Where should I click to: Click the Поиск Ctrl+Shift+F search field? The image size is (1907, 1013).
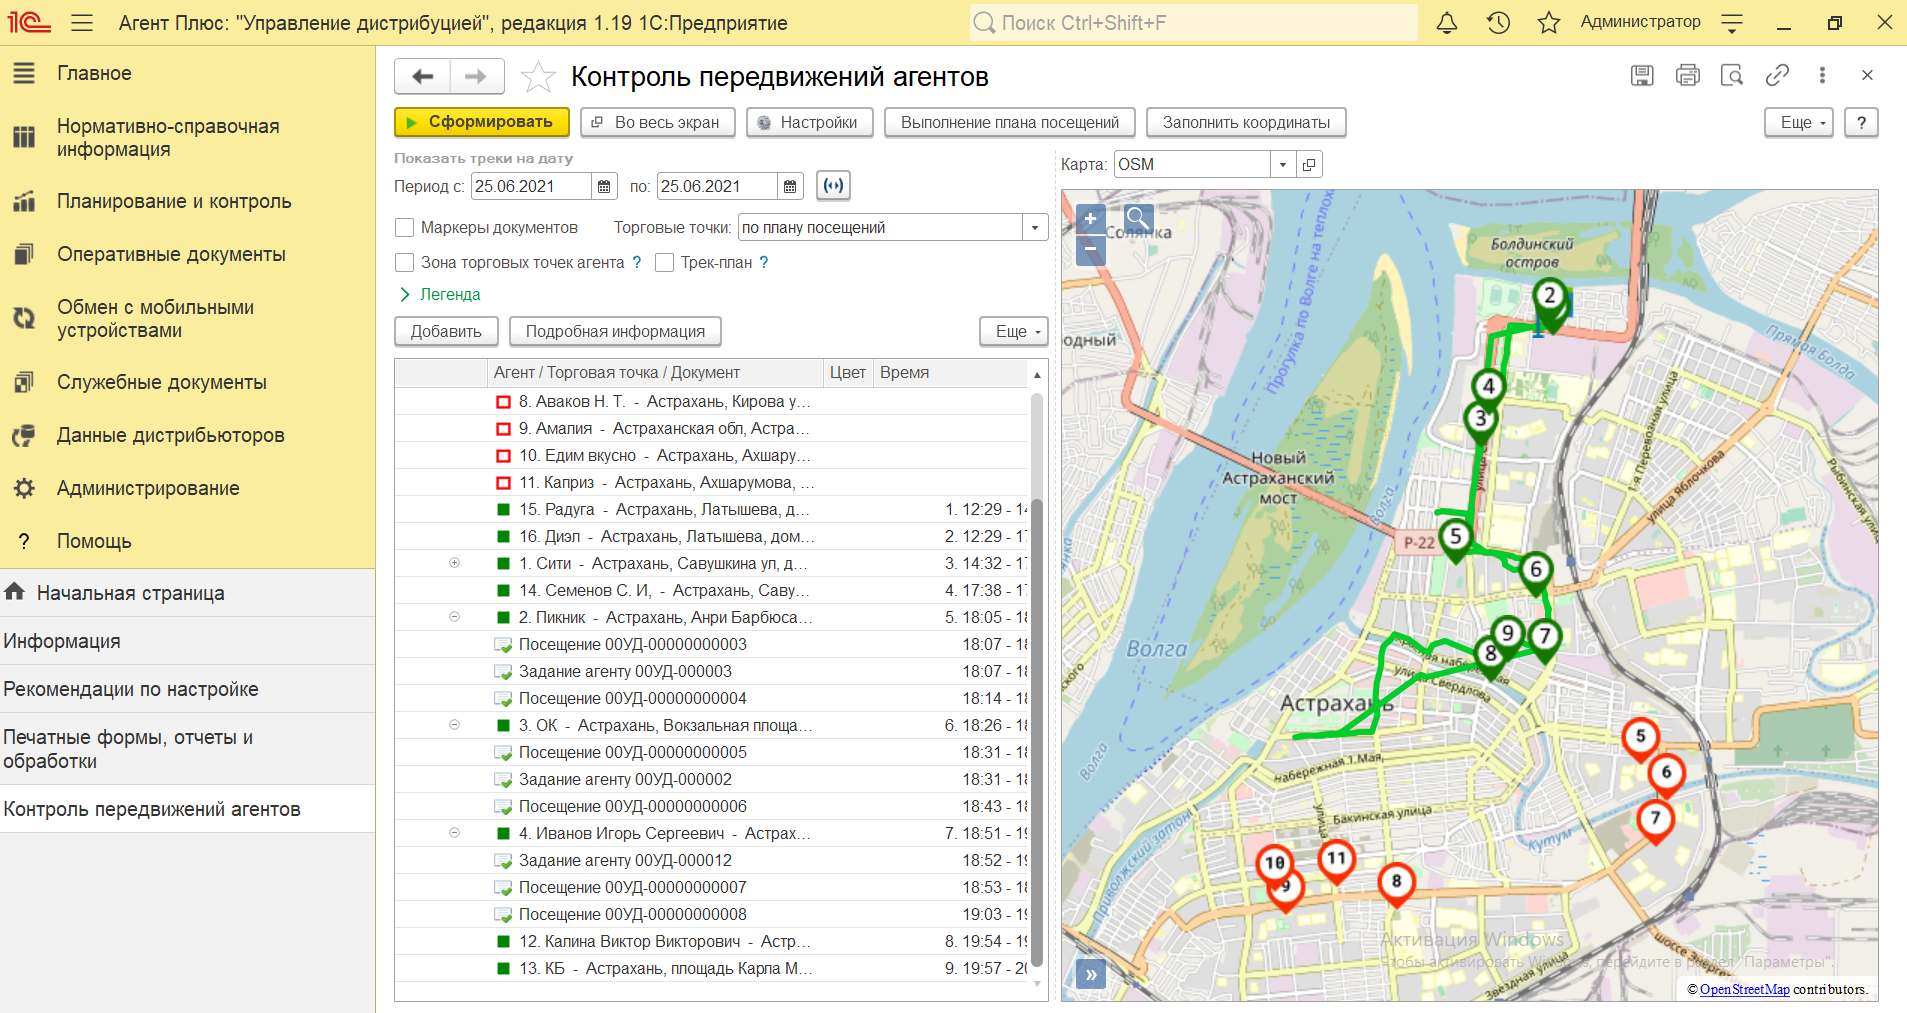tap(1193, 23)
